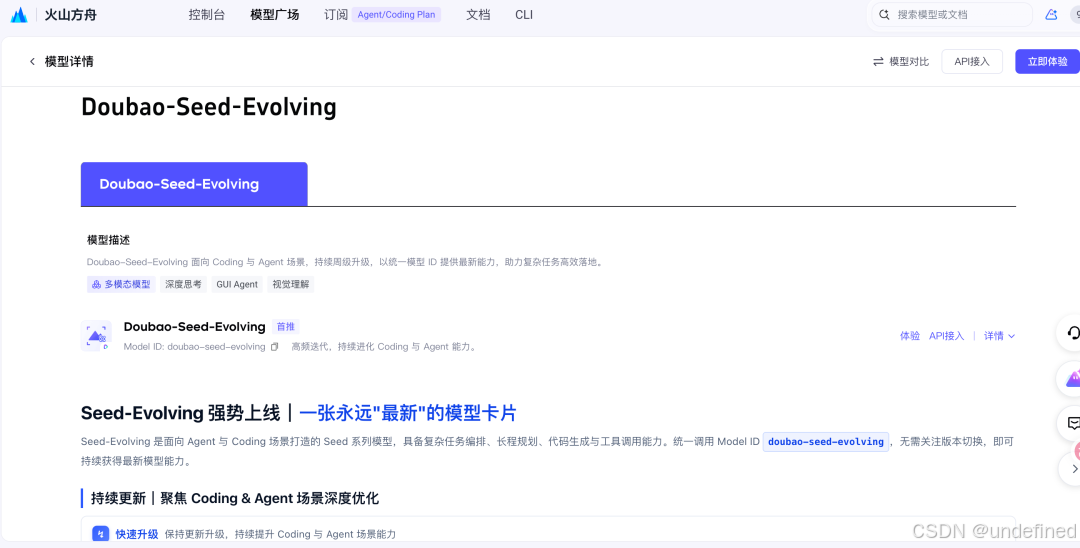Open the 模型广场 menu
The image size is (1080, 548).
click(275, 14)
